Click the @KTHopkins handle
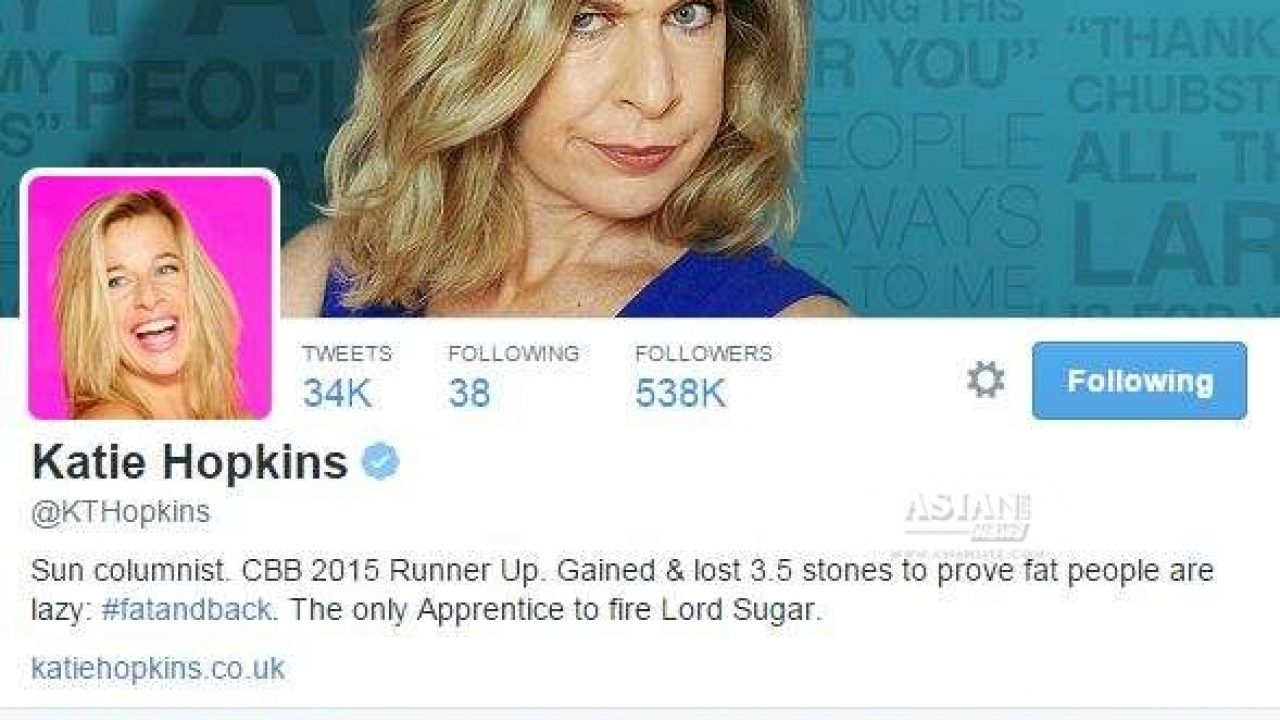Screen dimensions: 1280x720 click(x=121, y=512)
